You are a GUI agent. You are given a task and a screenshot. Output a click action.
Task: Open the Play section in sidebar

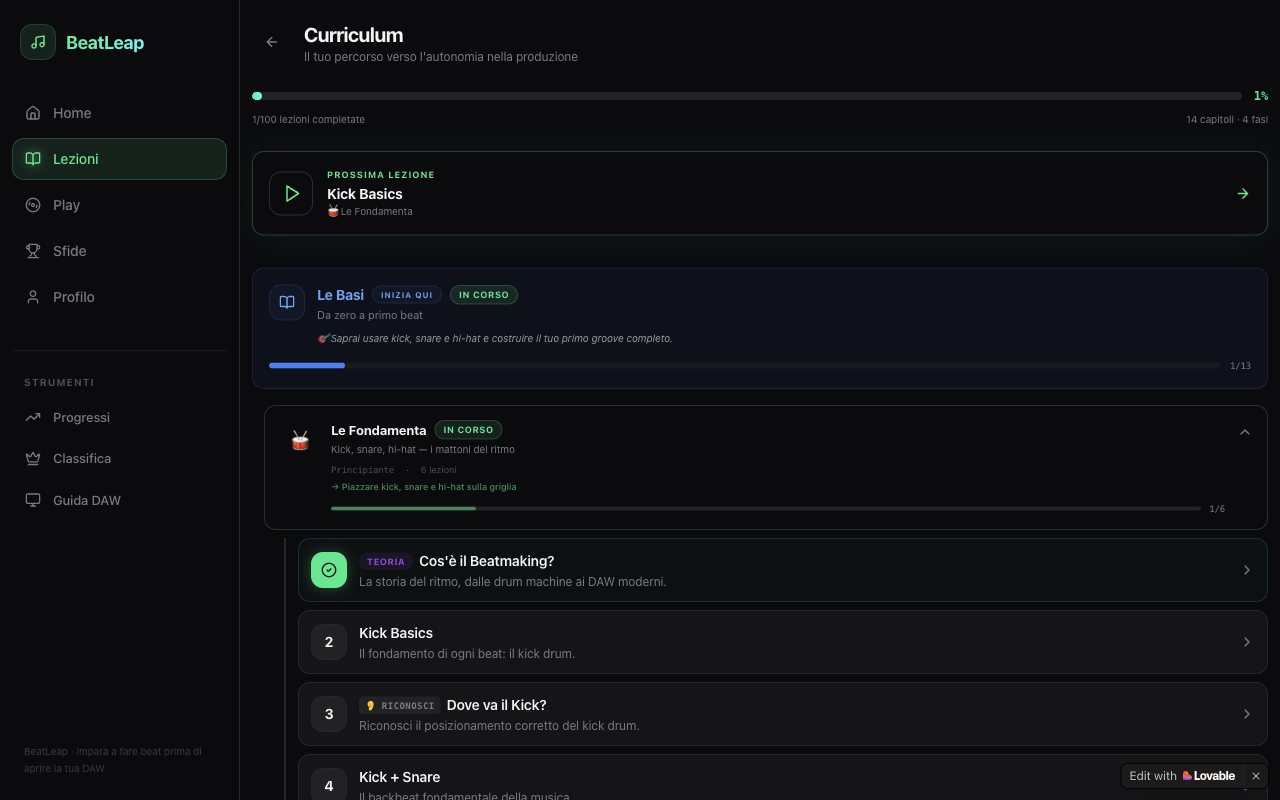[x=119, y=205]
